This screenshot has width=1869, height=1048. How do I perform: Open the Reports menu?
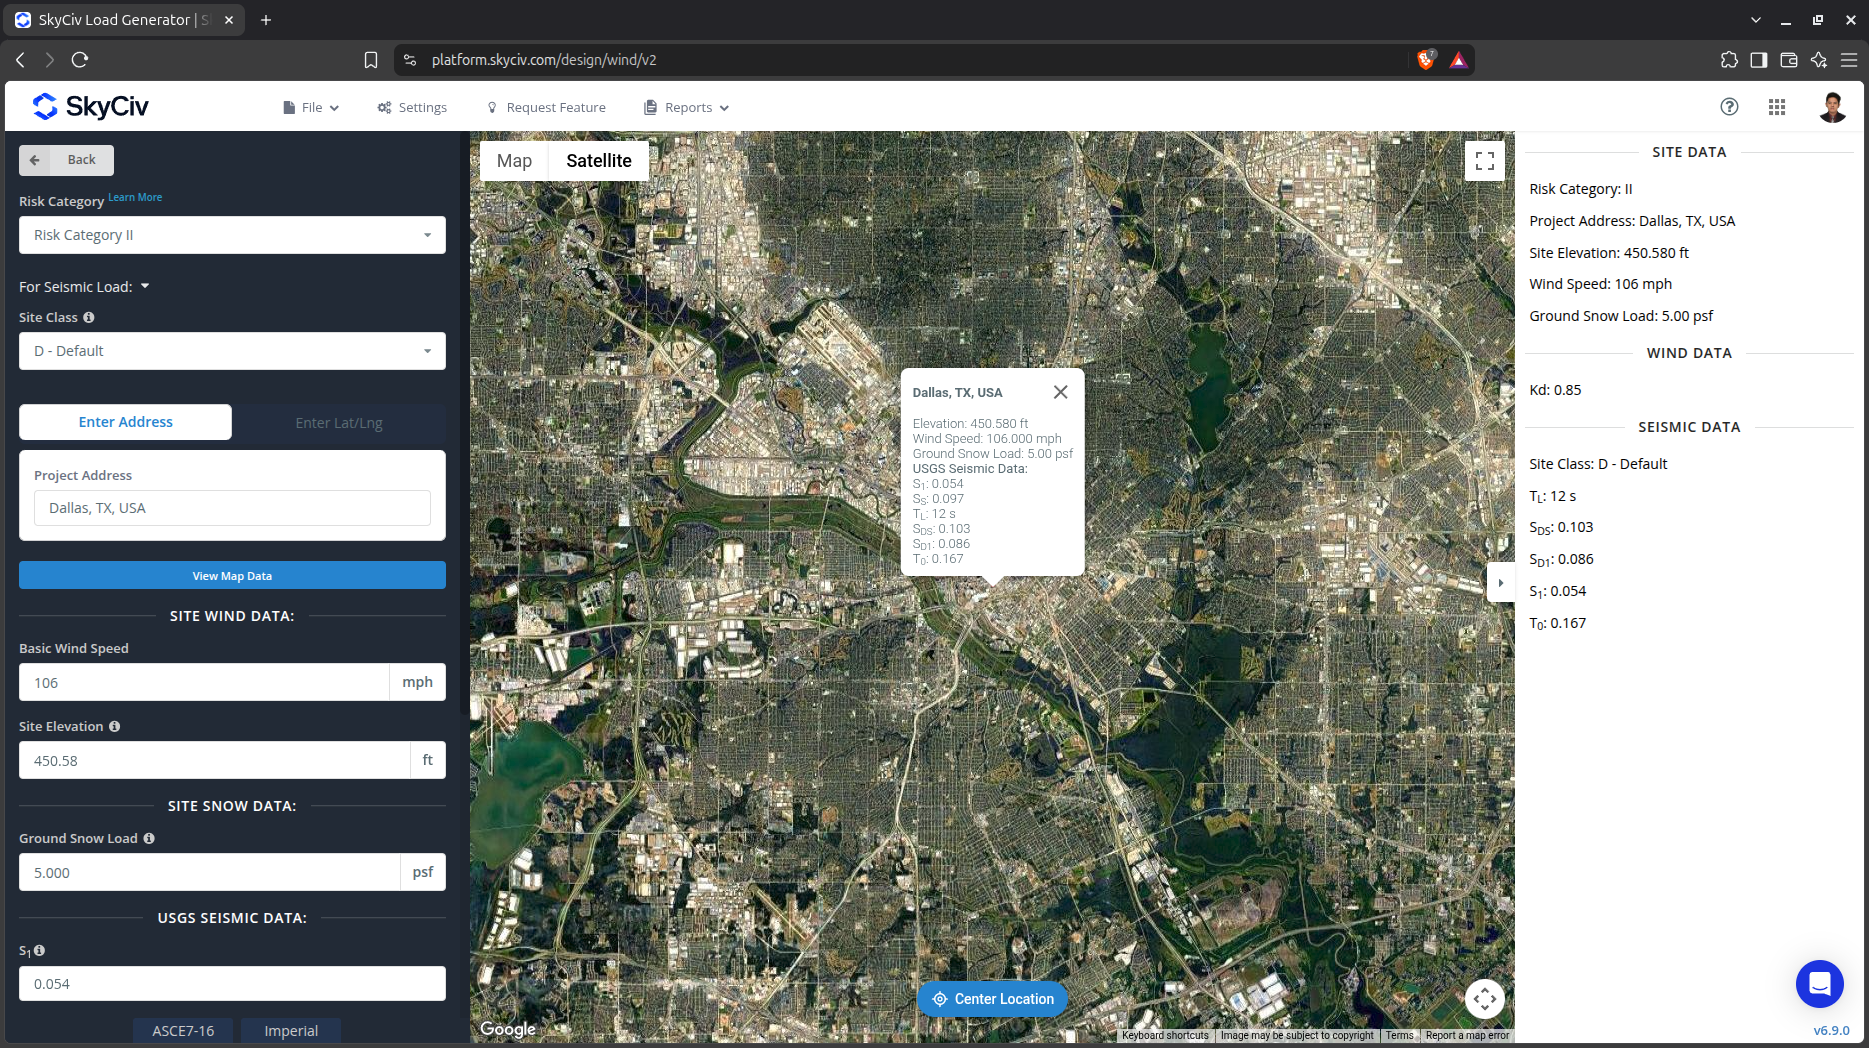[x=687, y=108]
